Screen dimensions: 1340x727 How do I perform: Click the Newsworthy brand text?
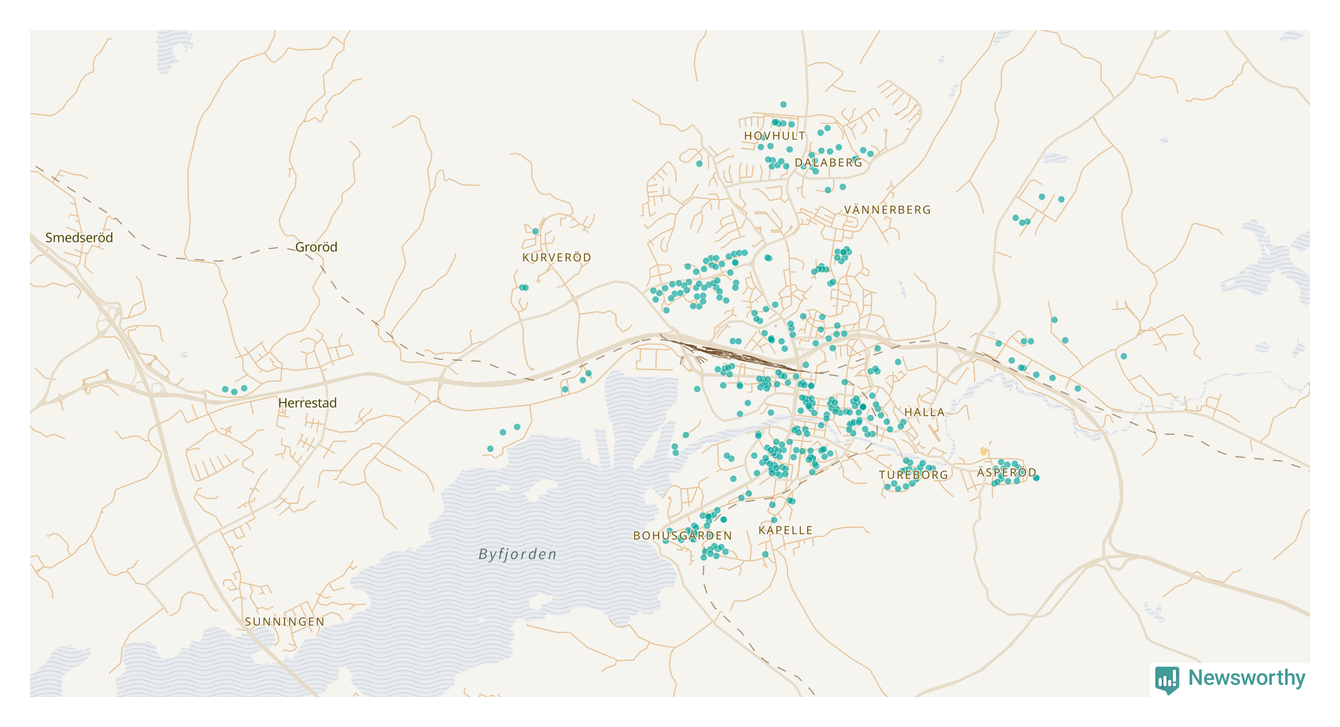click(1246, 678)
